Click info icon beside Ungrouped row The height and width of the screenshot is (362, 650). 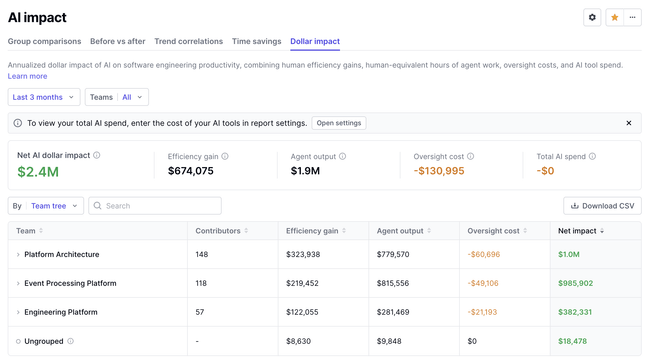(x=70, y=341)
